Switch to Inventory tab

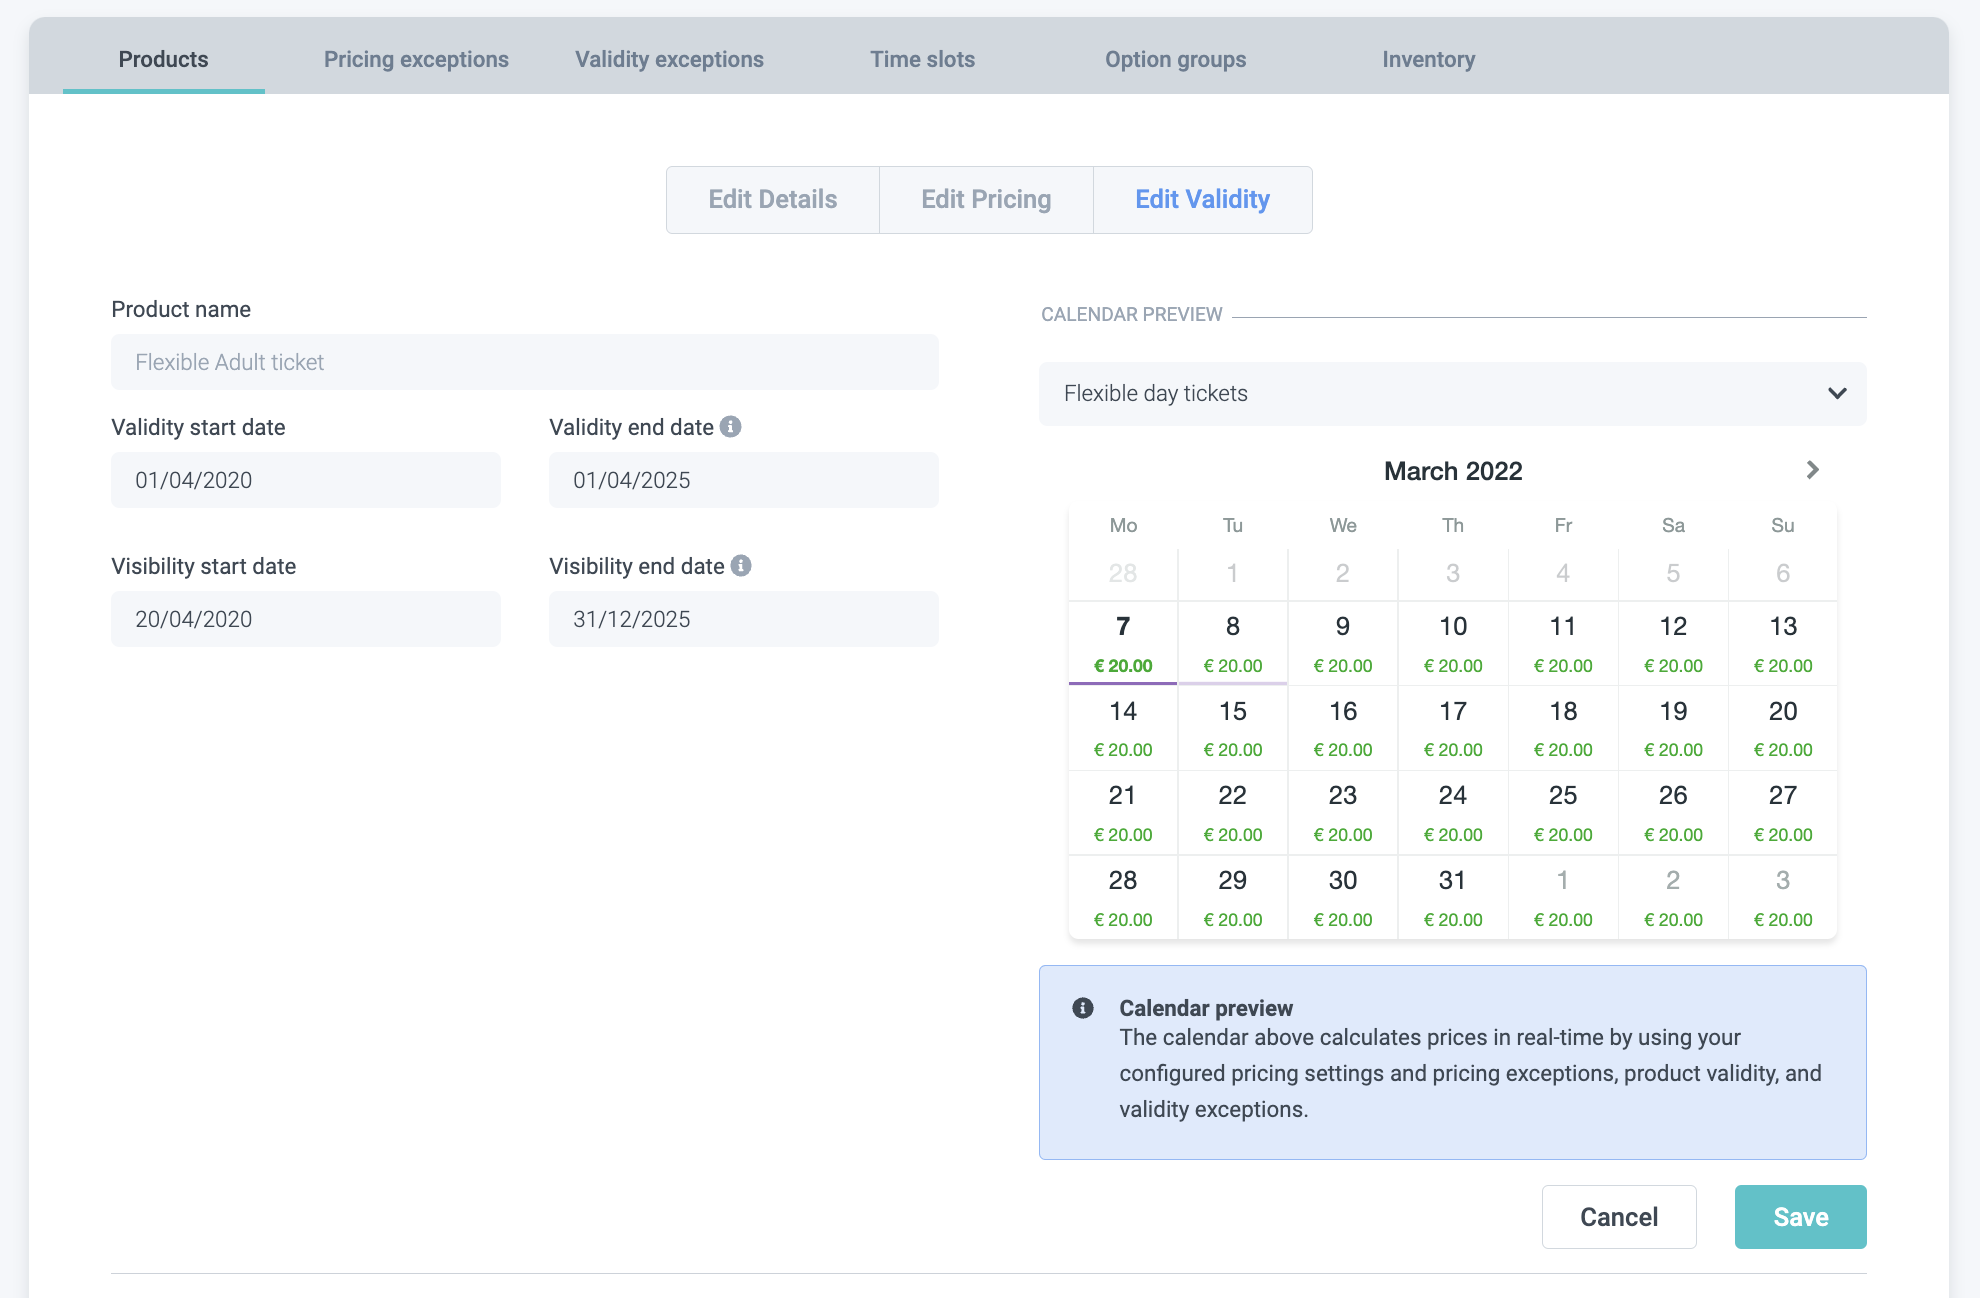(1428, 60)
